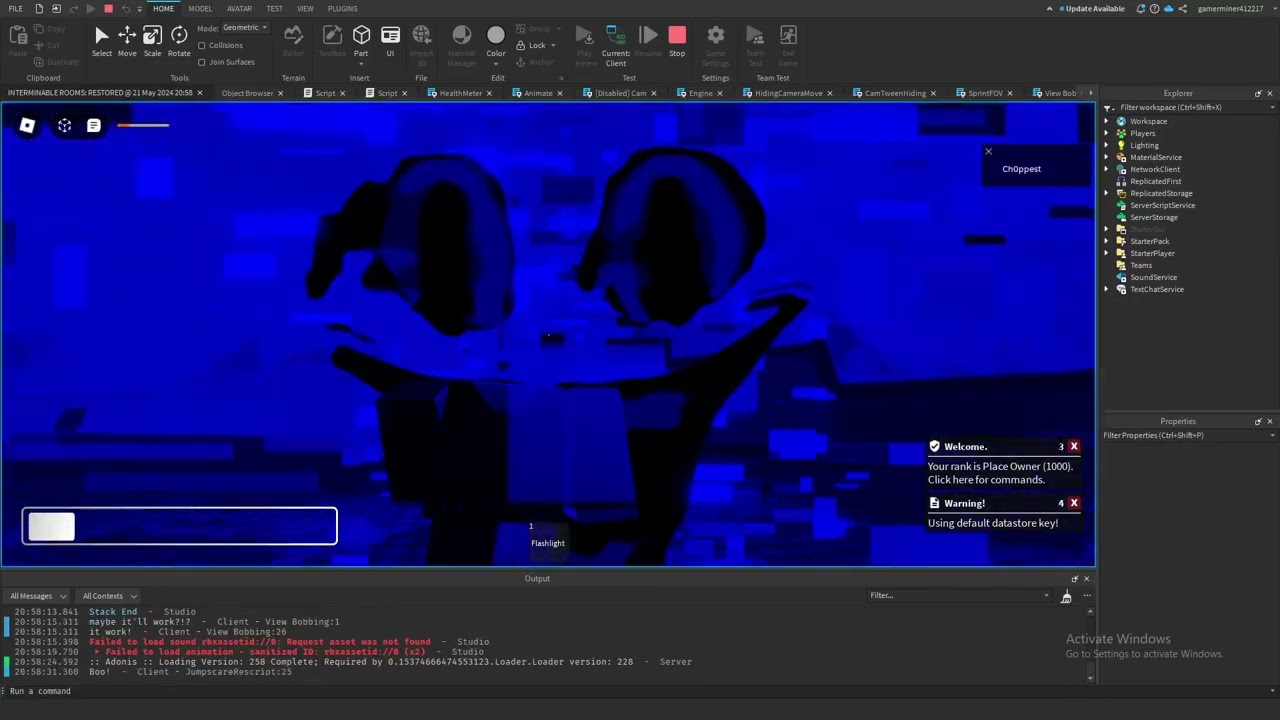Viewport: 1280px width, 720px height.
Task: Open the Color picker tool
Action: click(x=496, y=41)
